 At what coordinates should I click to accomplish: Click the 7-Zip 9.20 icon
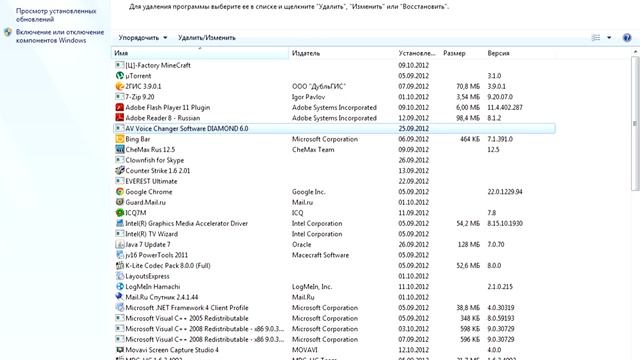coord(120,97)
